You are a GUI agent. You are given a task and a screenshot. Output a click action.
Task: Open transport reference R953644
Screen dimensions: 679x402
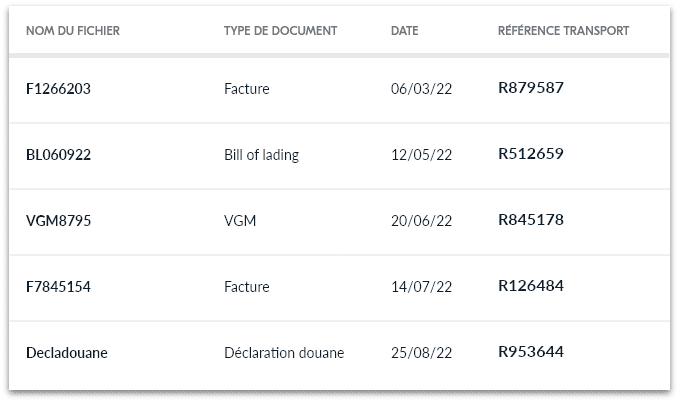coord(531,352)
